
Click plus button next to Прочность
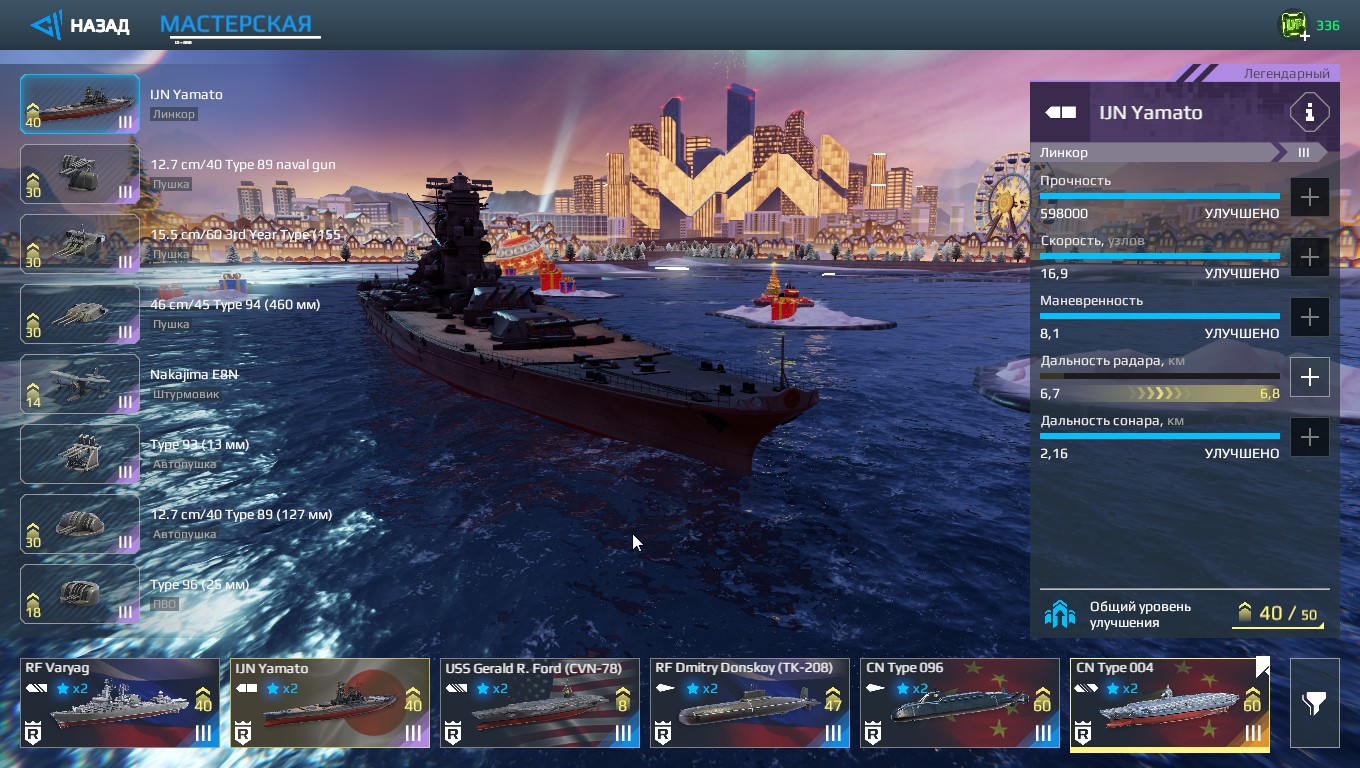(1309, 197)
